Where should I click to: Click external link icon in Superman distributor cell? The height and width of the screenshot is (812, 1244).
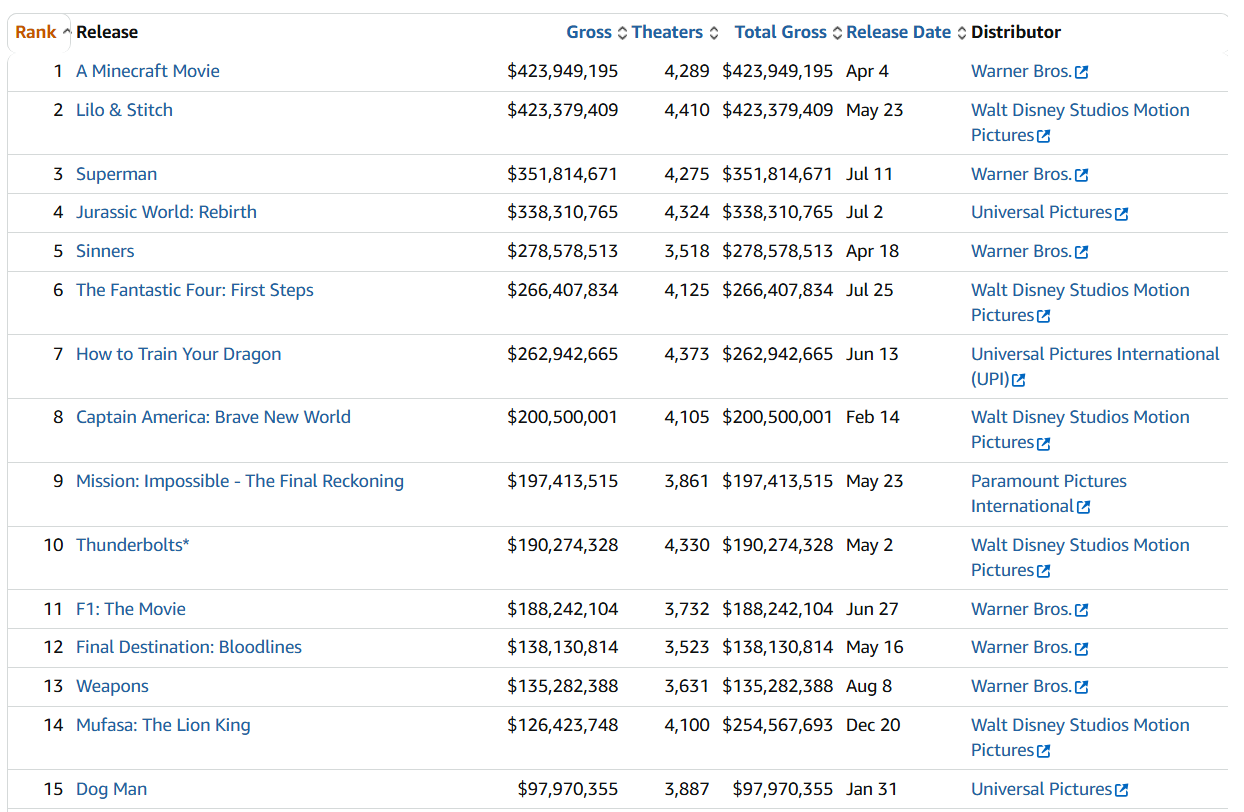click(x=1081, y=175)
